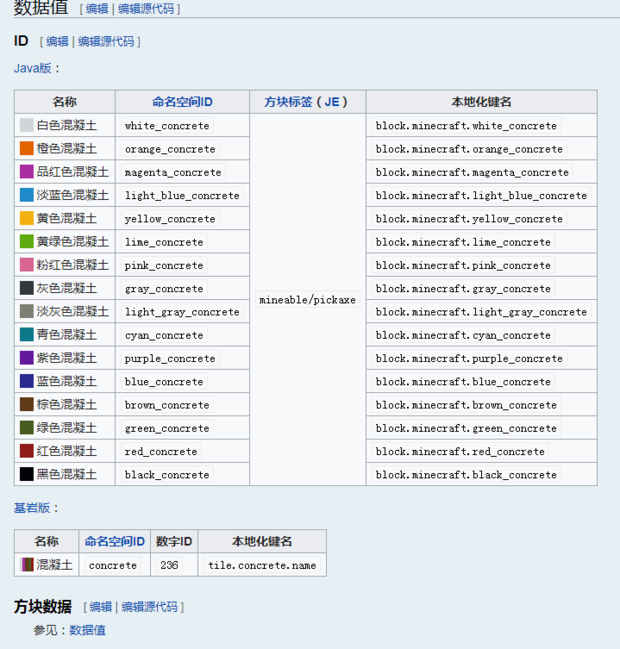
Task: Click the 淡灰色混凝土 name cell
Action: click(x=65, y=311)
